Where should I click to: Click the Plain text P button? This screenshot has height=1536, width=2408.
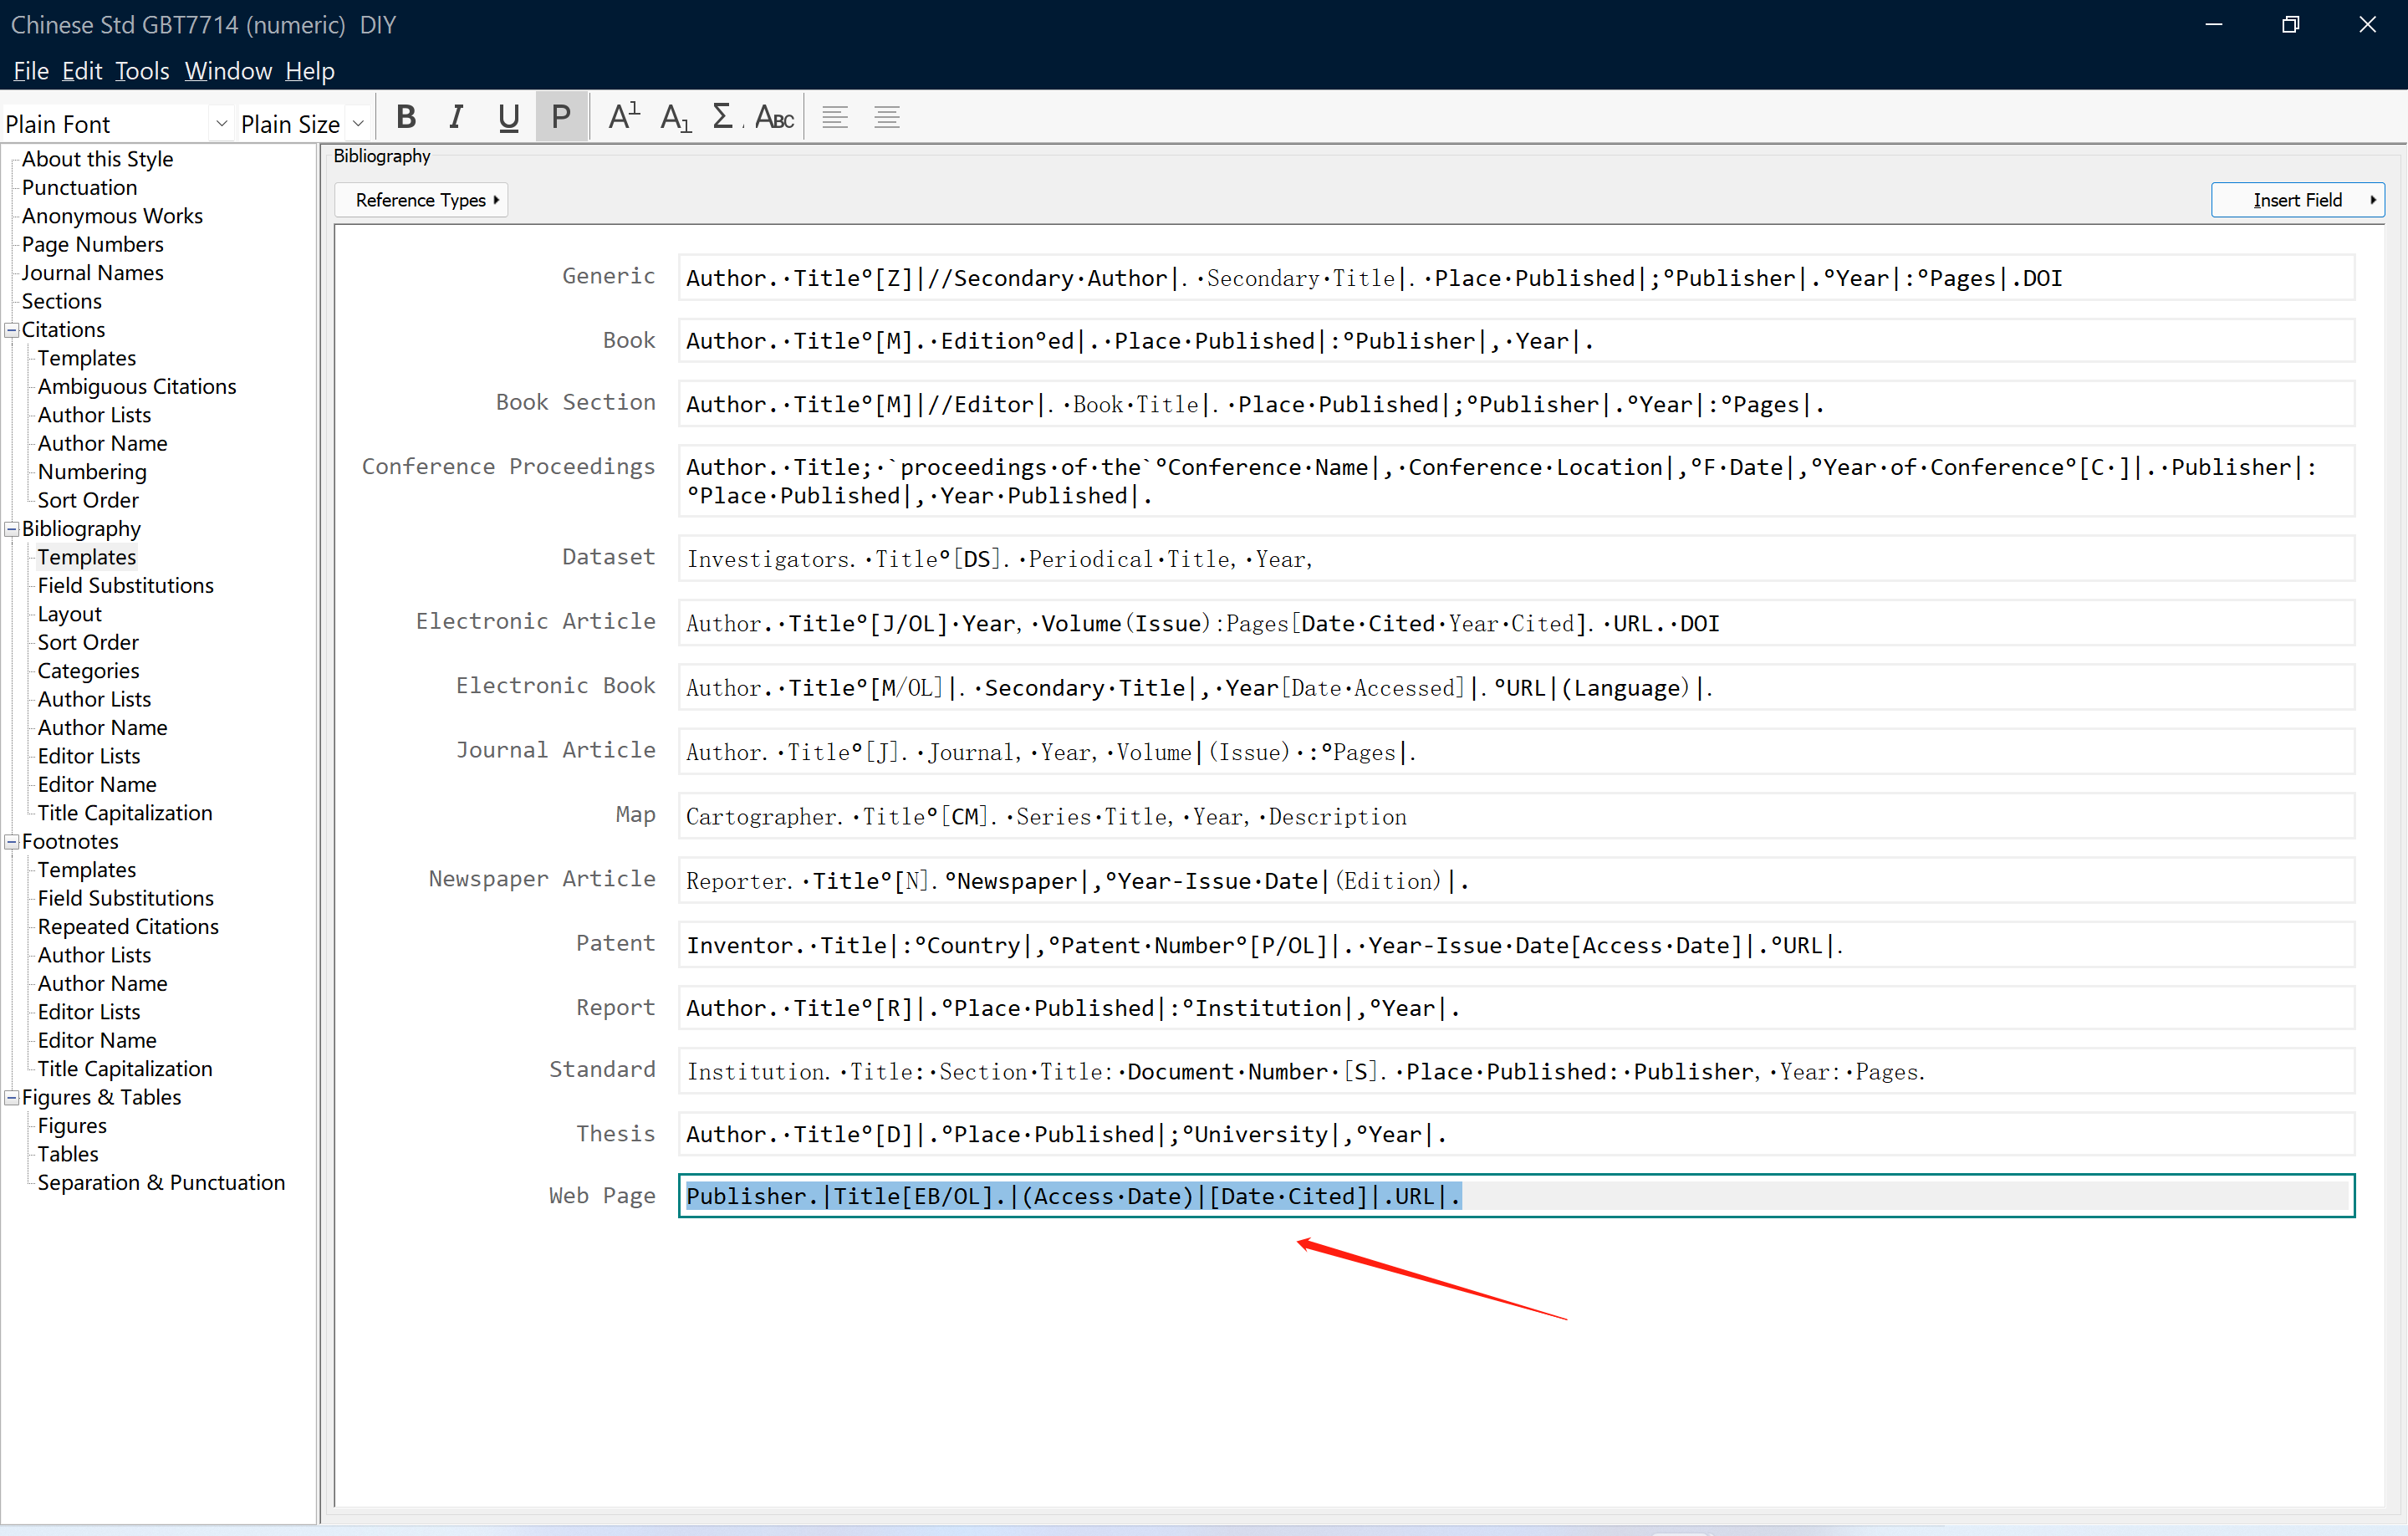point(561,118)
